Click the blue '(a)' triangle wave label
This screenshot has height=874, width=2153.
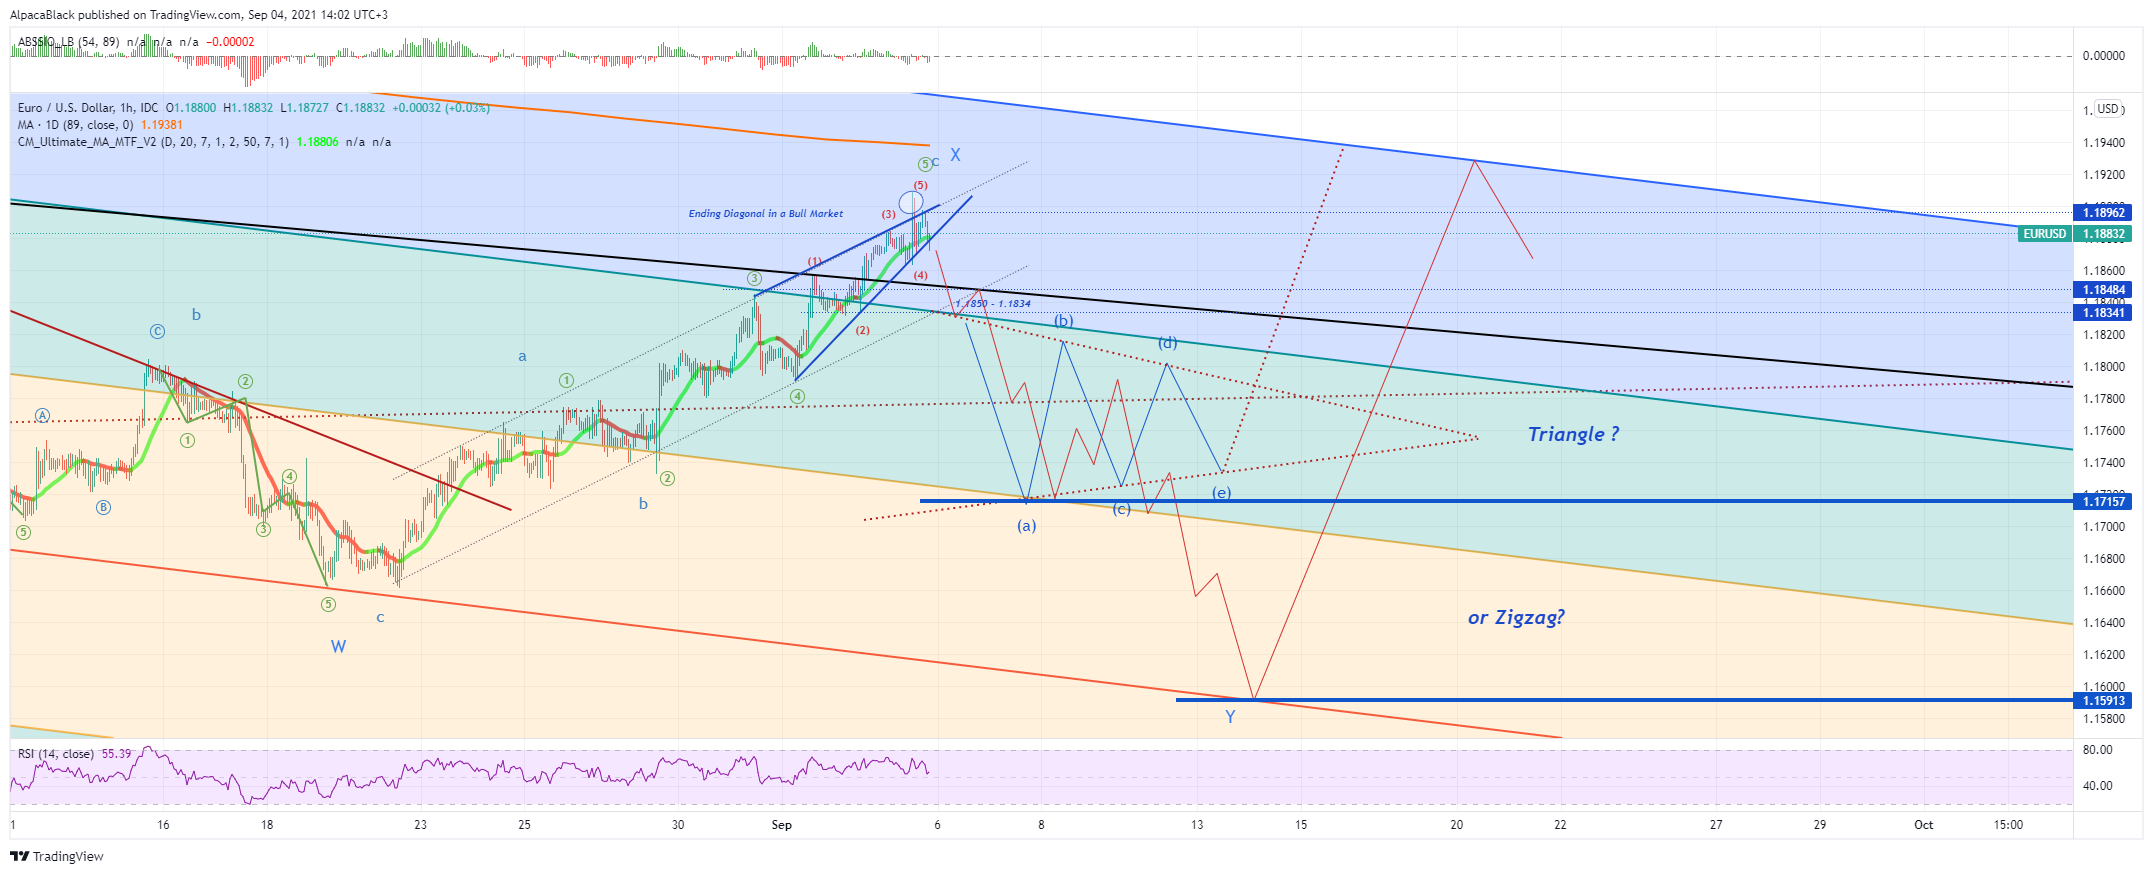click(1027, 525)
